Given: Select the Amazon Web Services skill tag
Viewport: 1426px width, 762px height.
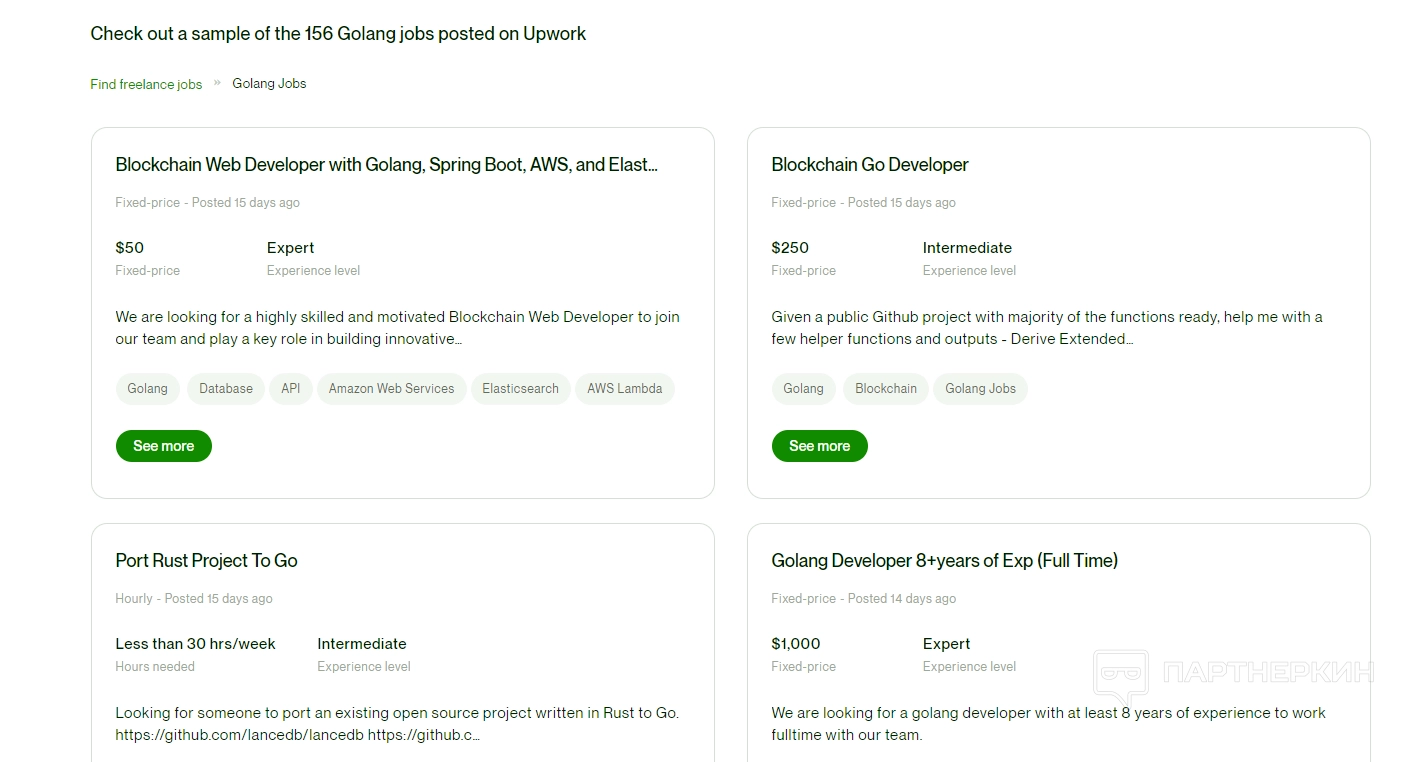Looking at the screenshot, I should pyautogui.click(x=391, y=389).
